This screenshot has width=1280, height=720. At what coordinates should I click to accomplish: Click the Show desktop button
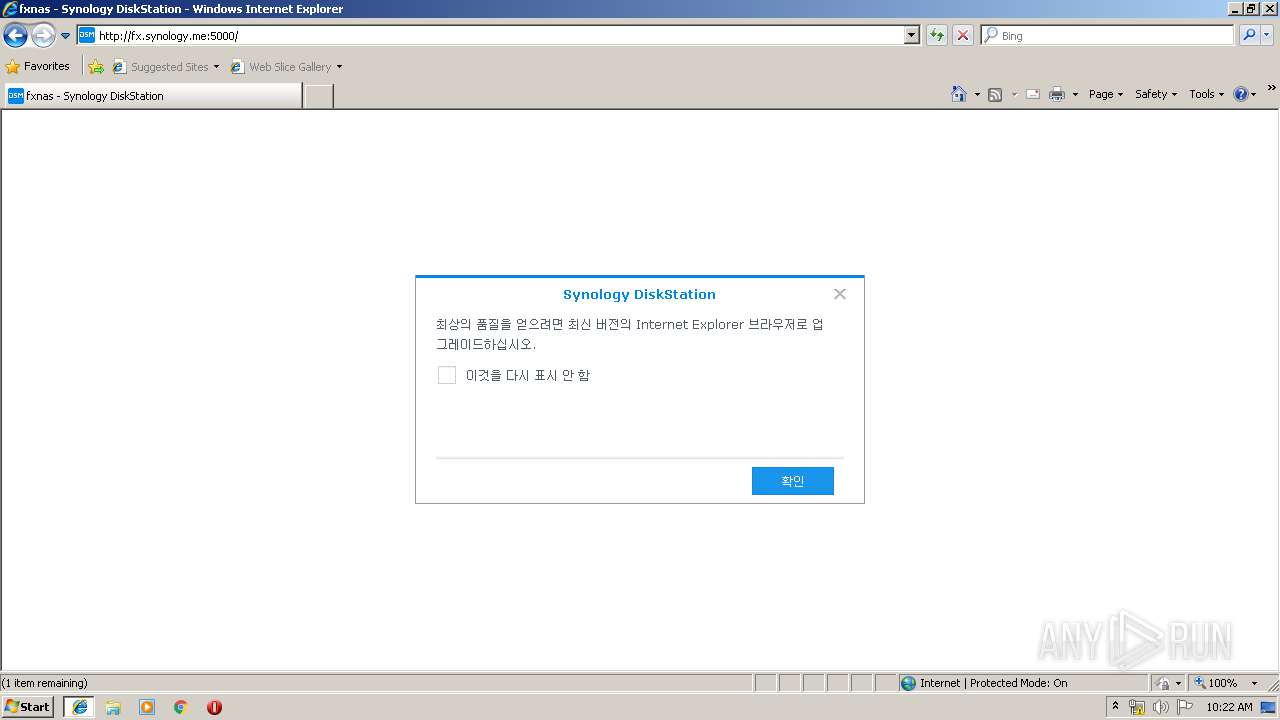pyautogui.click(x=1269, y=707)
